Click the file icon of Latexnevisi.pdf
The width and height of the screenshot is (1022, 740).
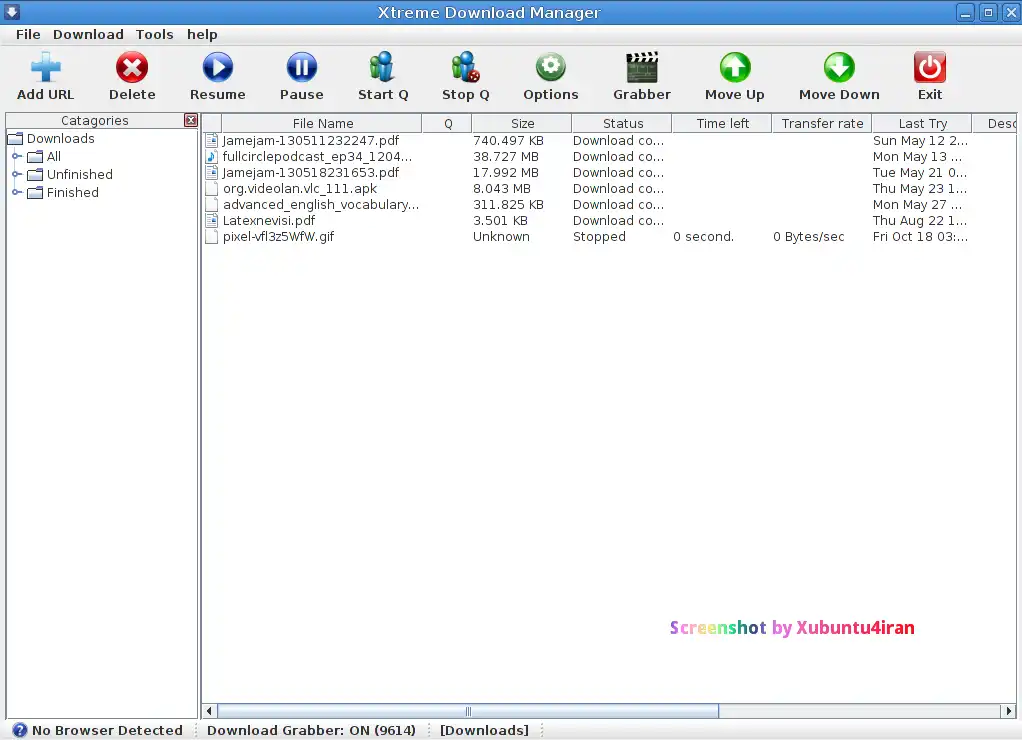(x=211, y=220)
